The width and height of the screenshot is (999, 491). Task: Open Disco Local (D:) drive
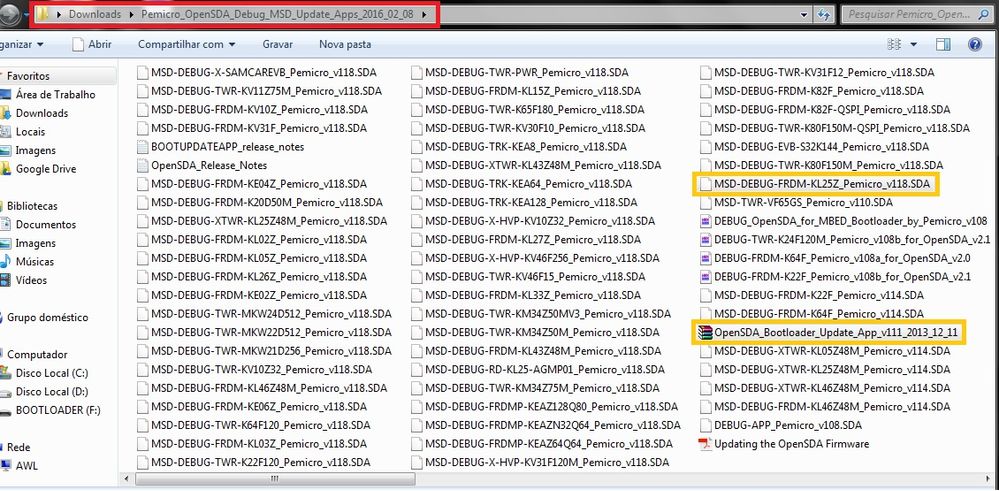pos(52,391)
